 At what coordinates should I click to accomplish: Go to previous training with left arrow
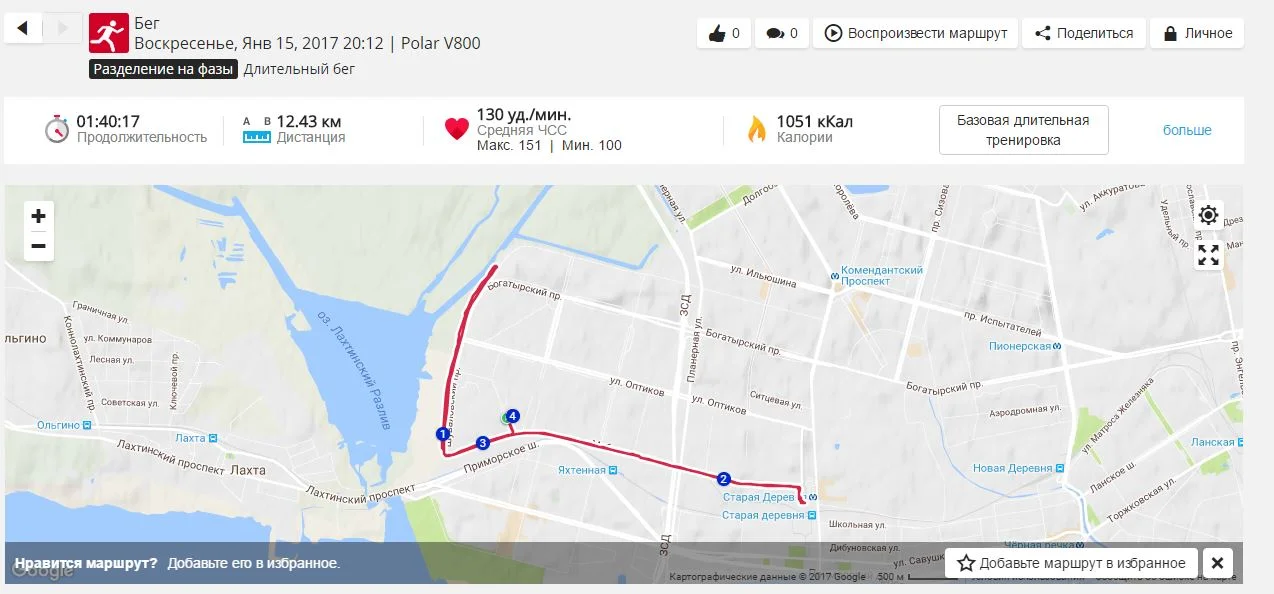[x=23, y=28]
